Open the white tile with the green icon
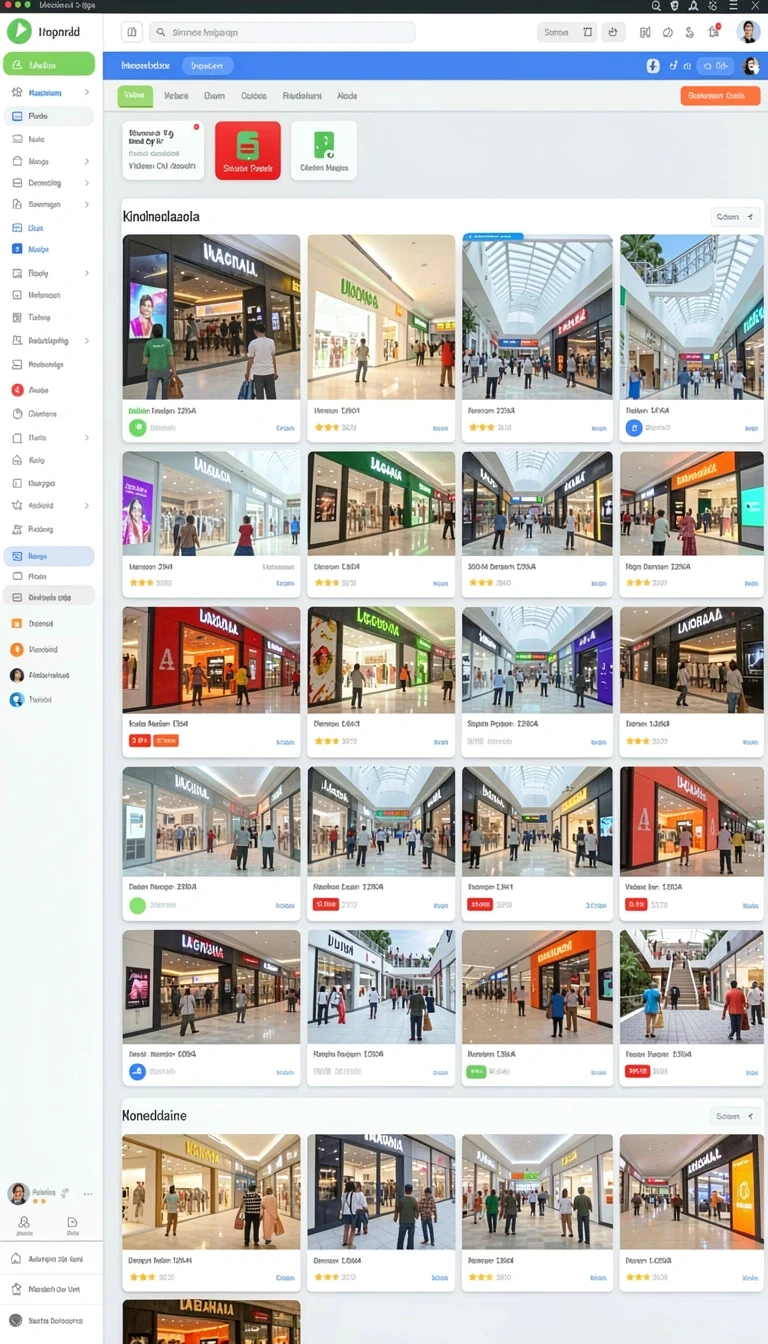The image size is (768, 1344). tap(324, 151)
